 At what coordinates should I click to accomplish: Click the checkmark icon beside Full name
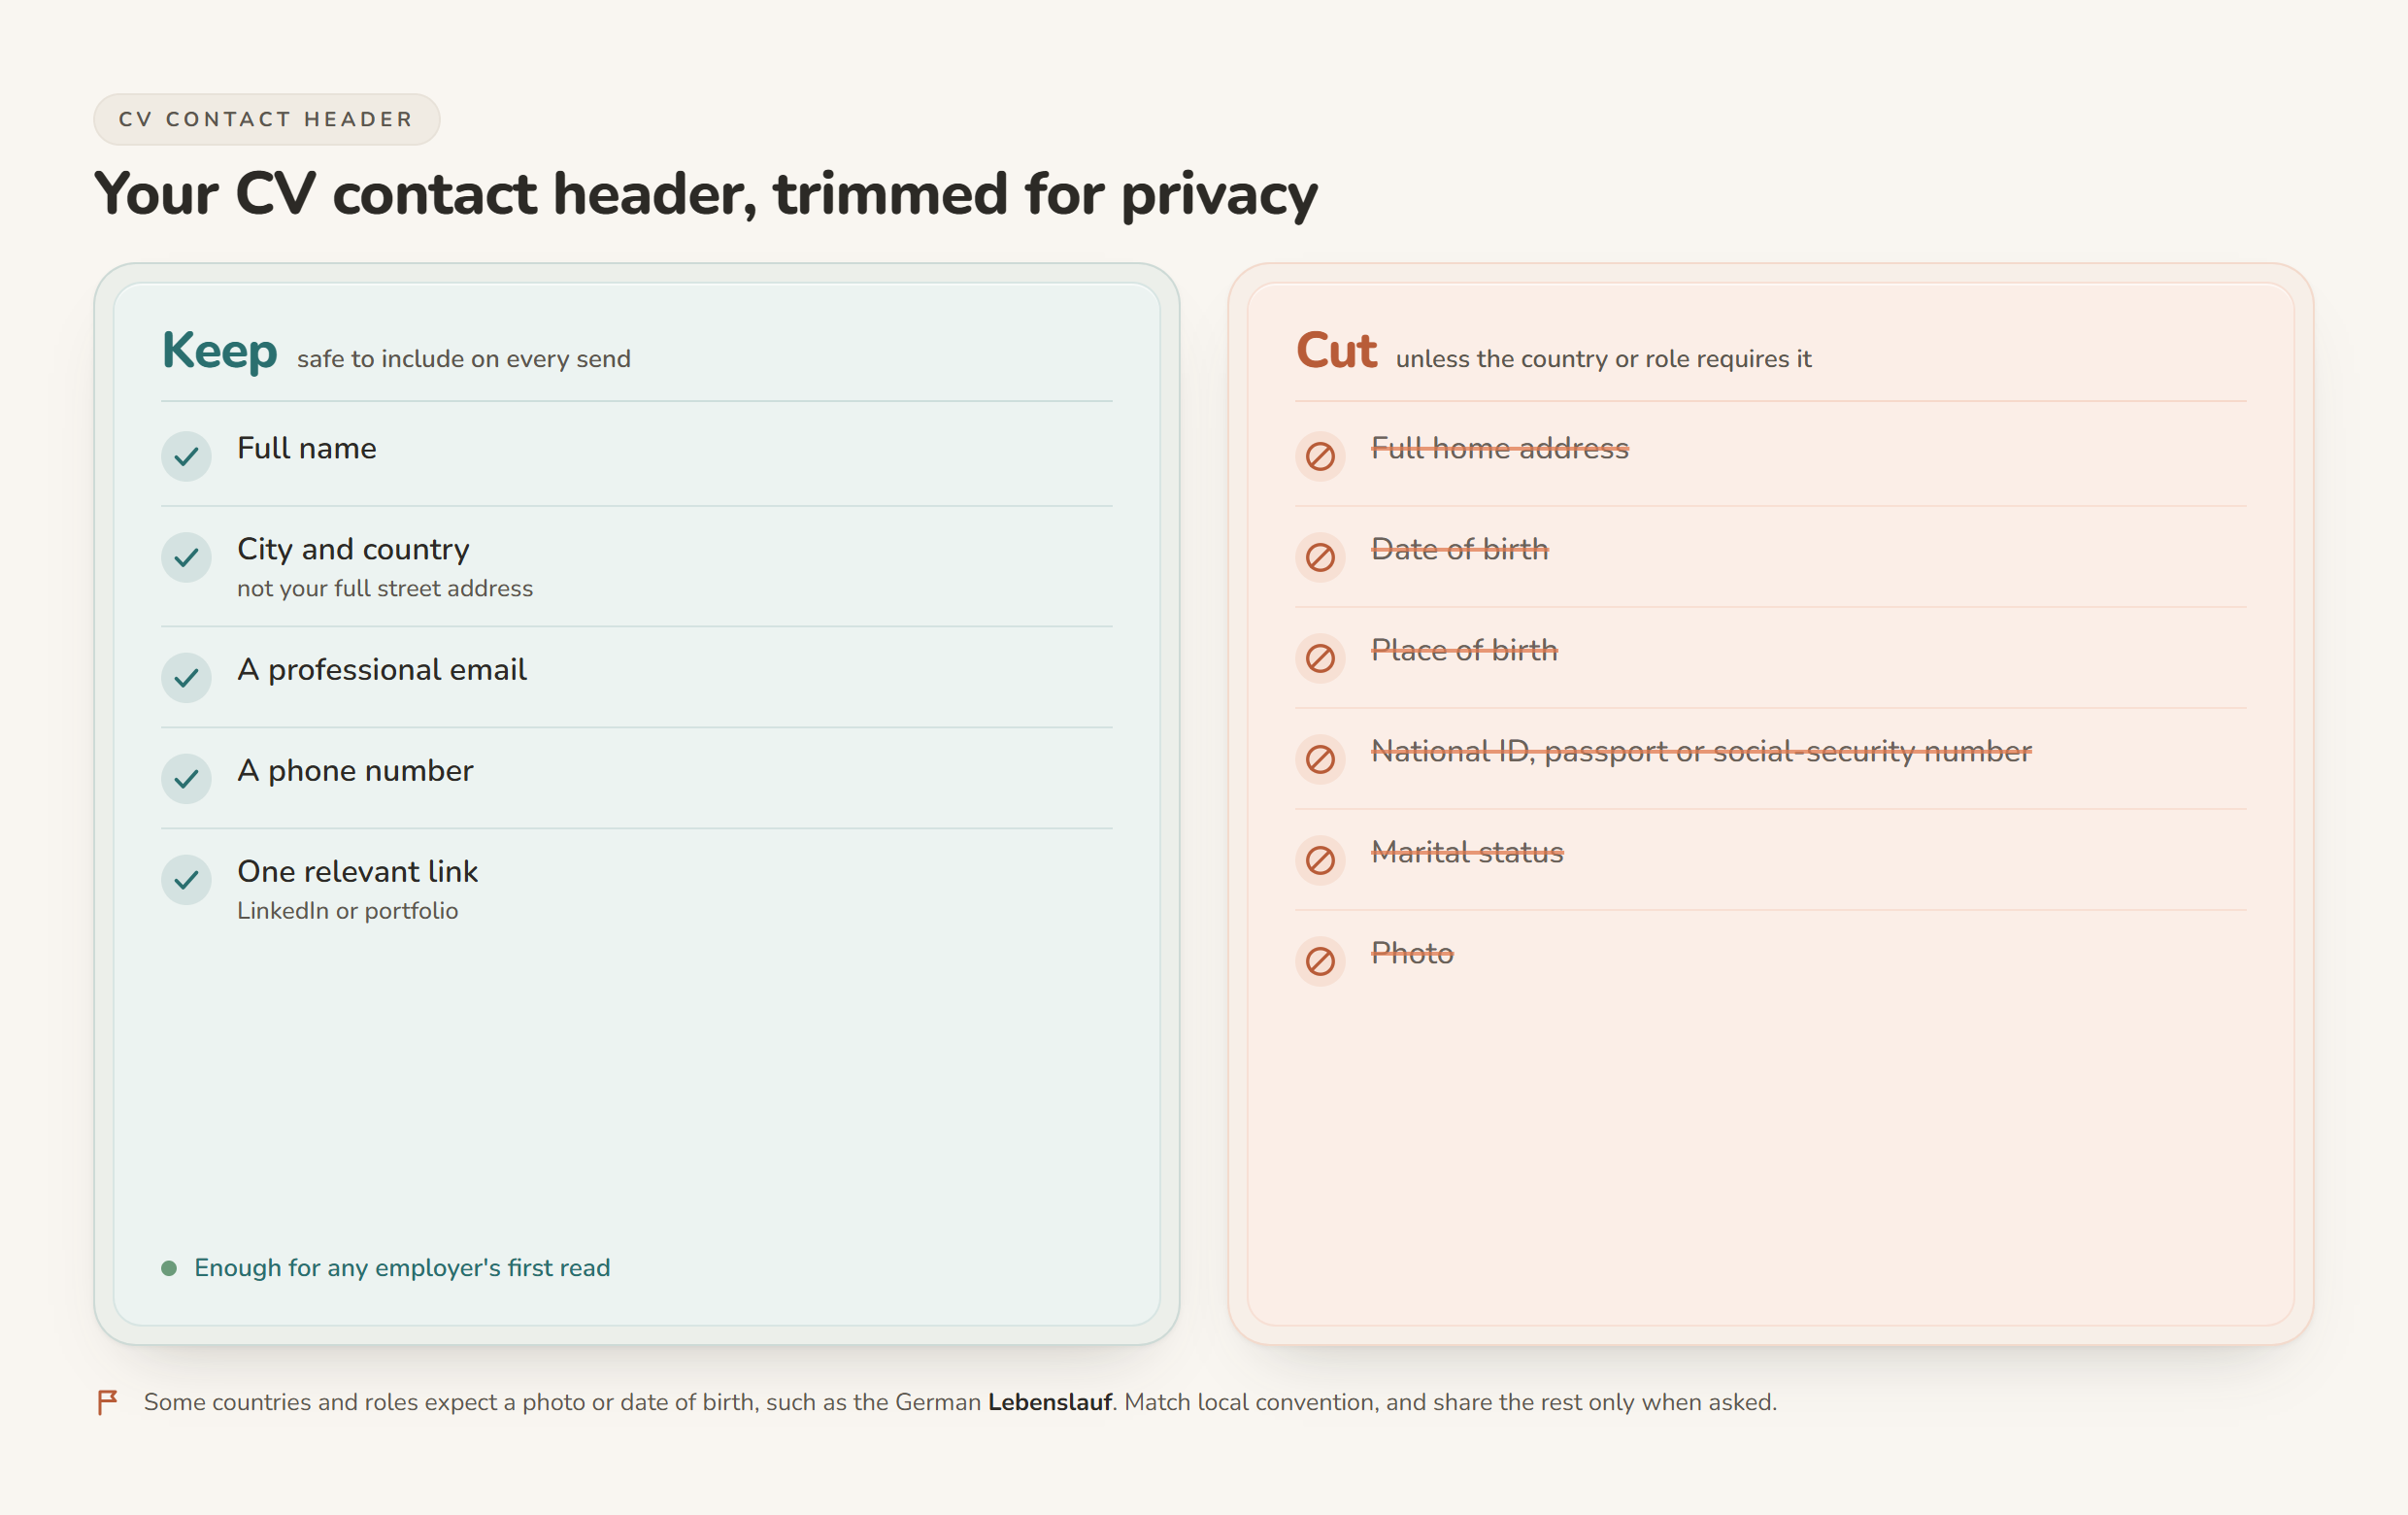tap(186, 456)
